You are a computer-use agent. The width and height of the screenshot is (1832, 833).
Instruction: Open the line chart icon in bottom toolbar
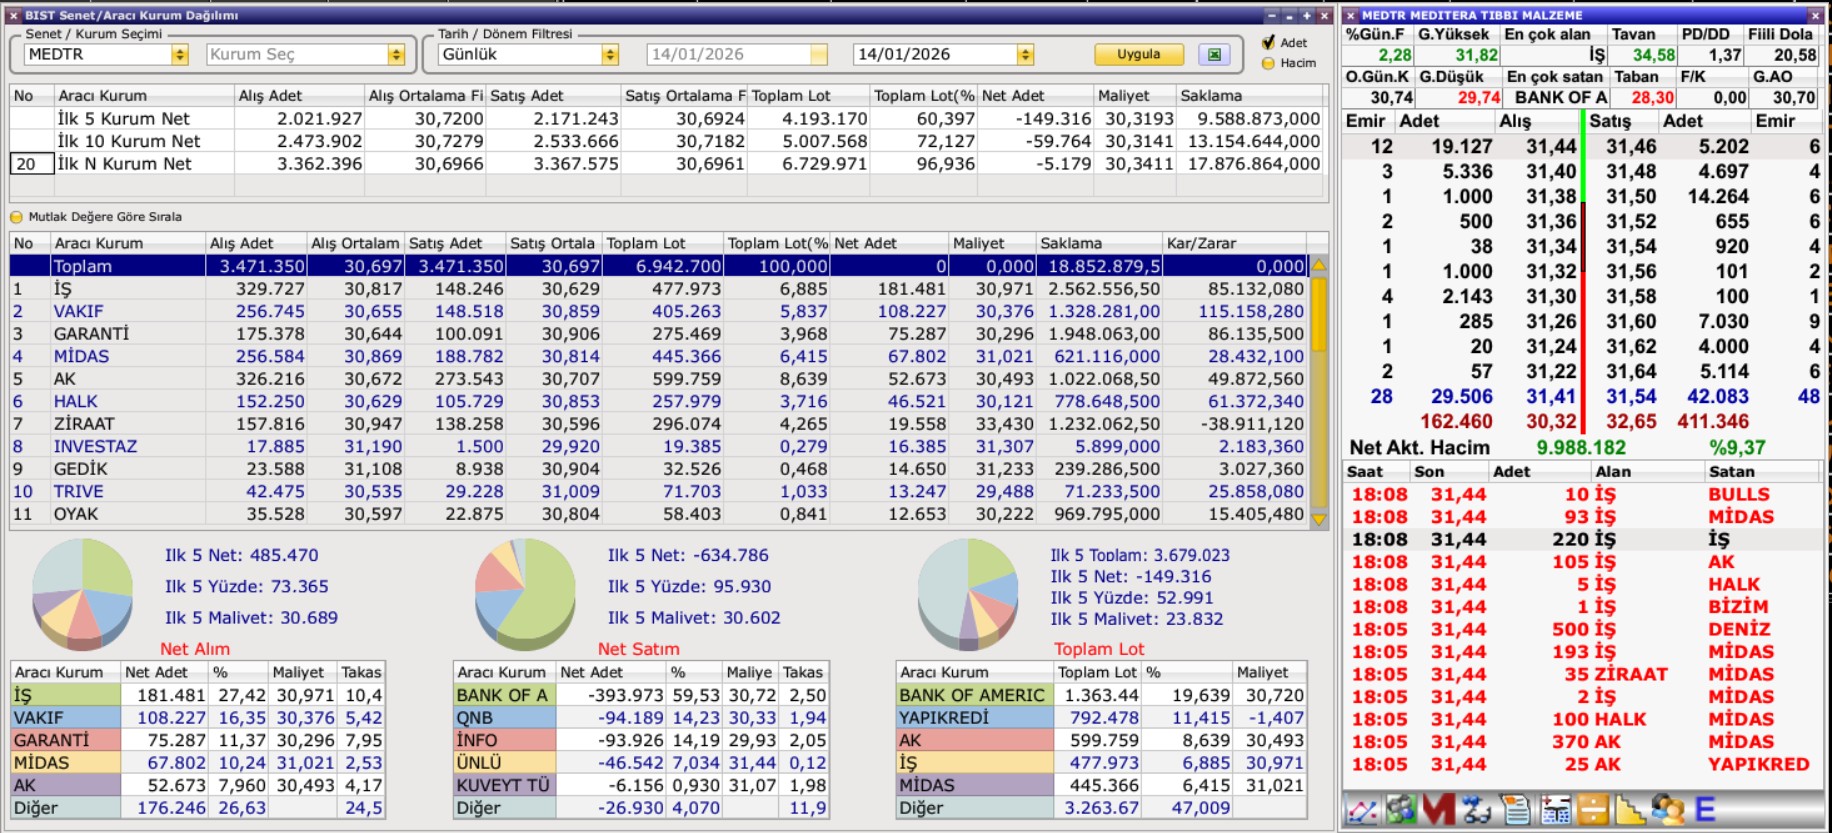(1362, 809)
